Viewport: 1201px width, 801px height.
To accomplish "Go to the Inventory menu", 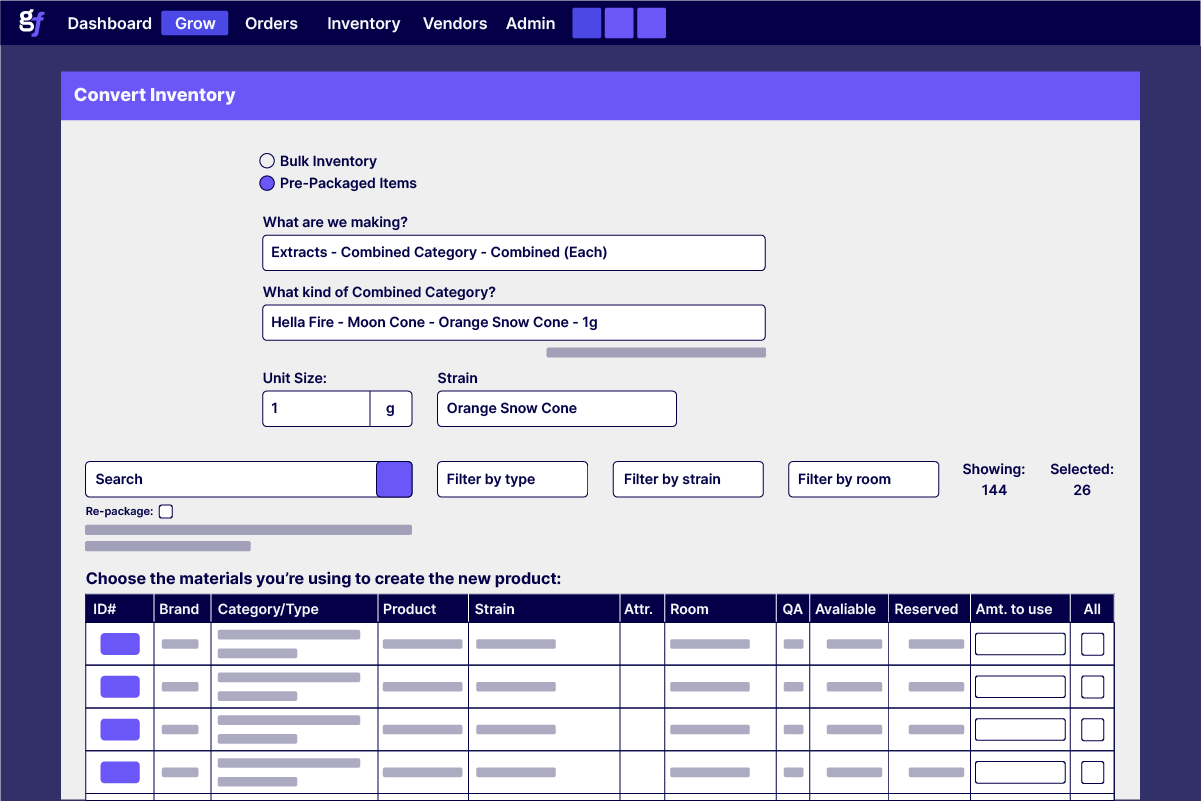I will tap(363, 23).
